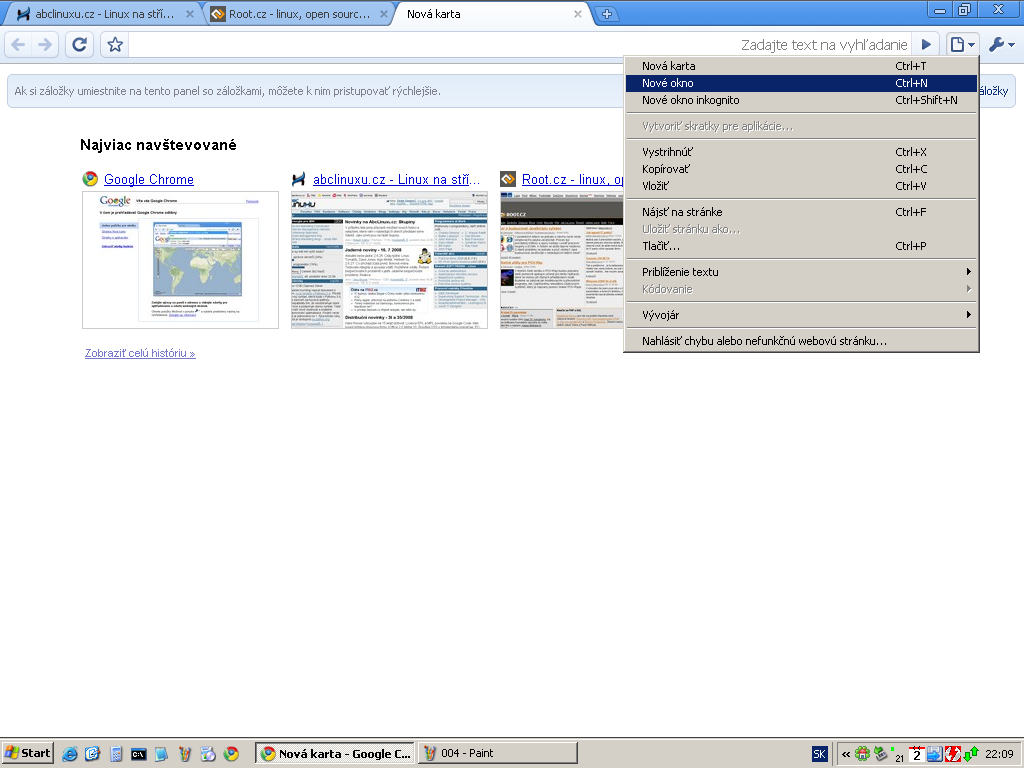Open the Google Chrome page thumbnail
This screenshot has width=1024, height=768.
coord(180,260)
